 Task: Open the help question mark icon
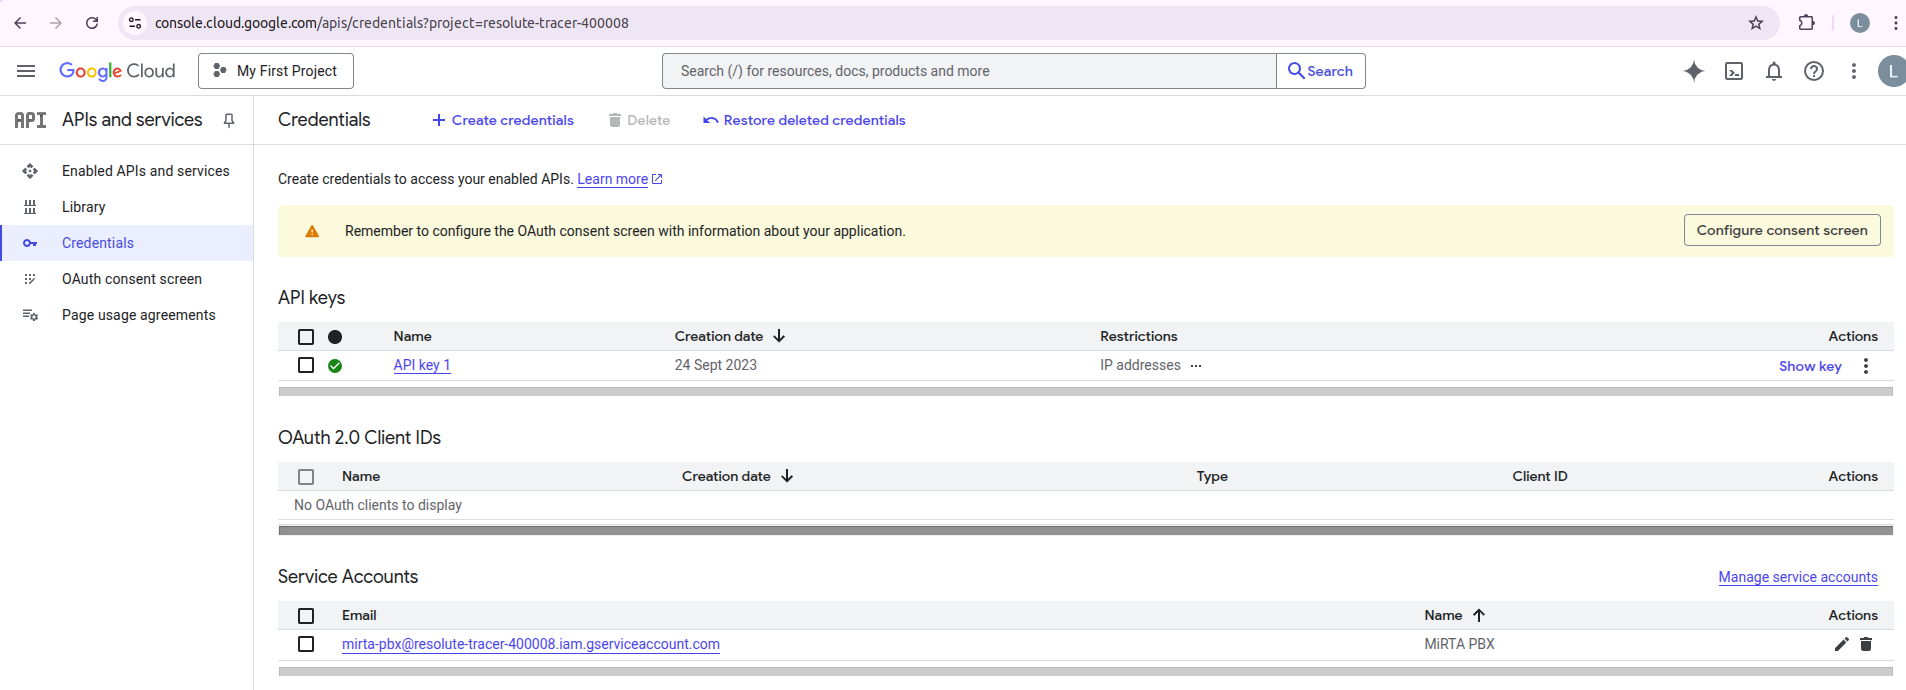1813,71
